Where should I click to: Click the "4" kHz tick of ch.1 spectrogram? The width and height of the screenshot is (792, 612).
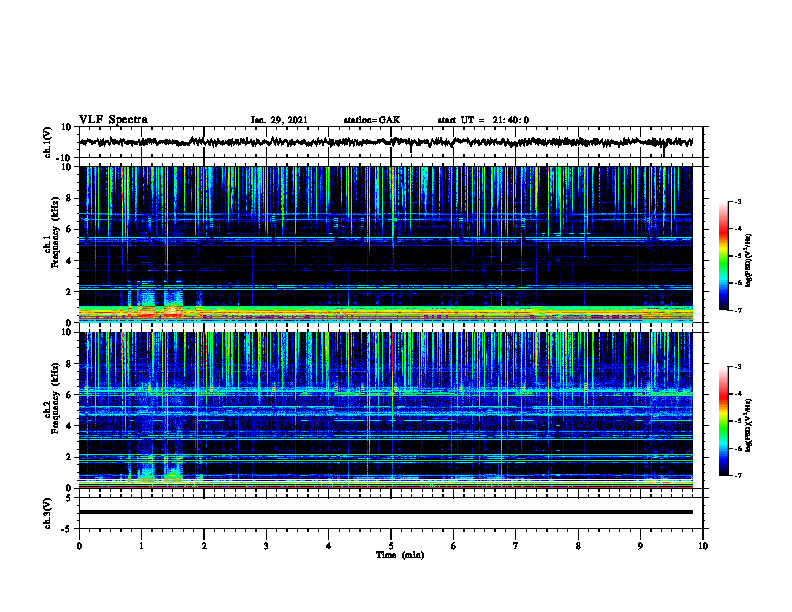(x=69, y=261)
